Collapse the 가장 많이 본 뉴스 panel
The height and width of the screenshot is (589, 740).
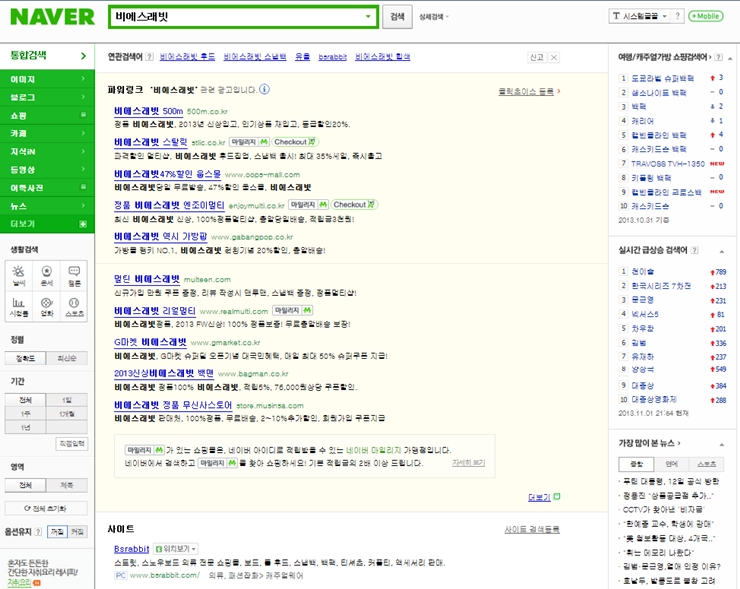coord(722,445)
